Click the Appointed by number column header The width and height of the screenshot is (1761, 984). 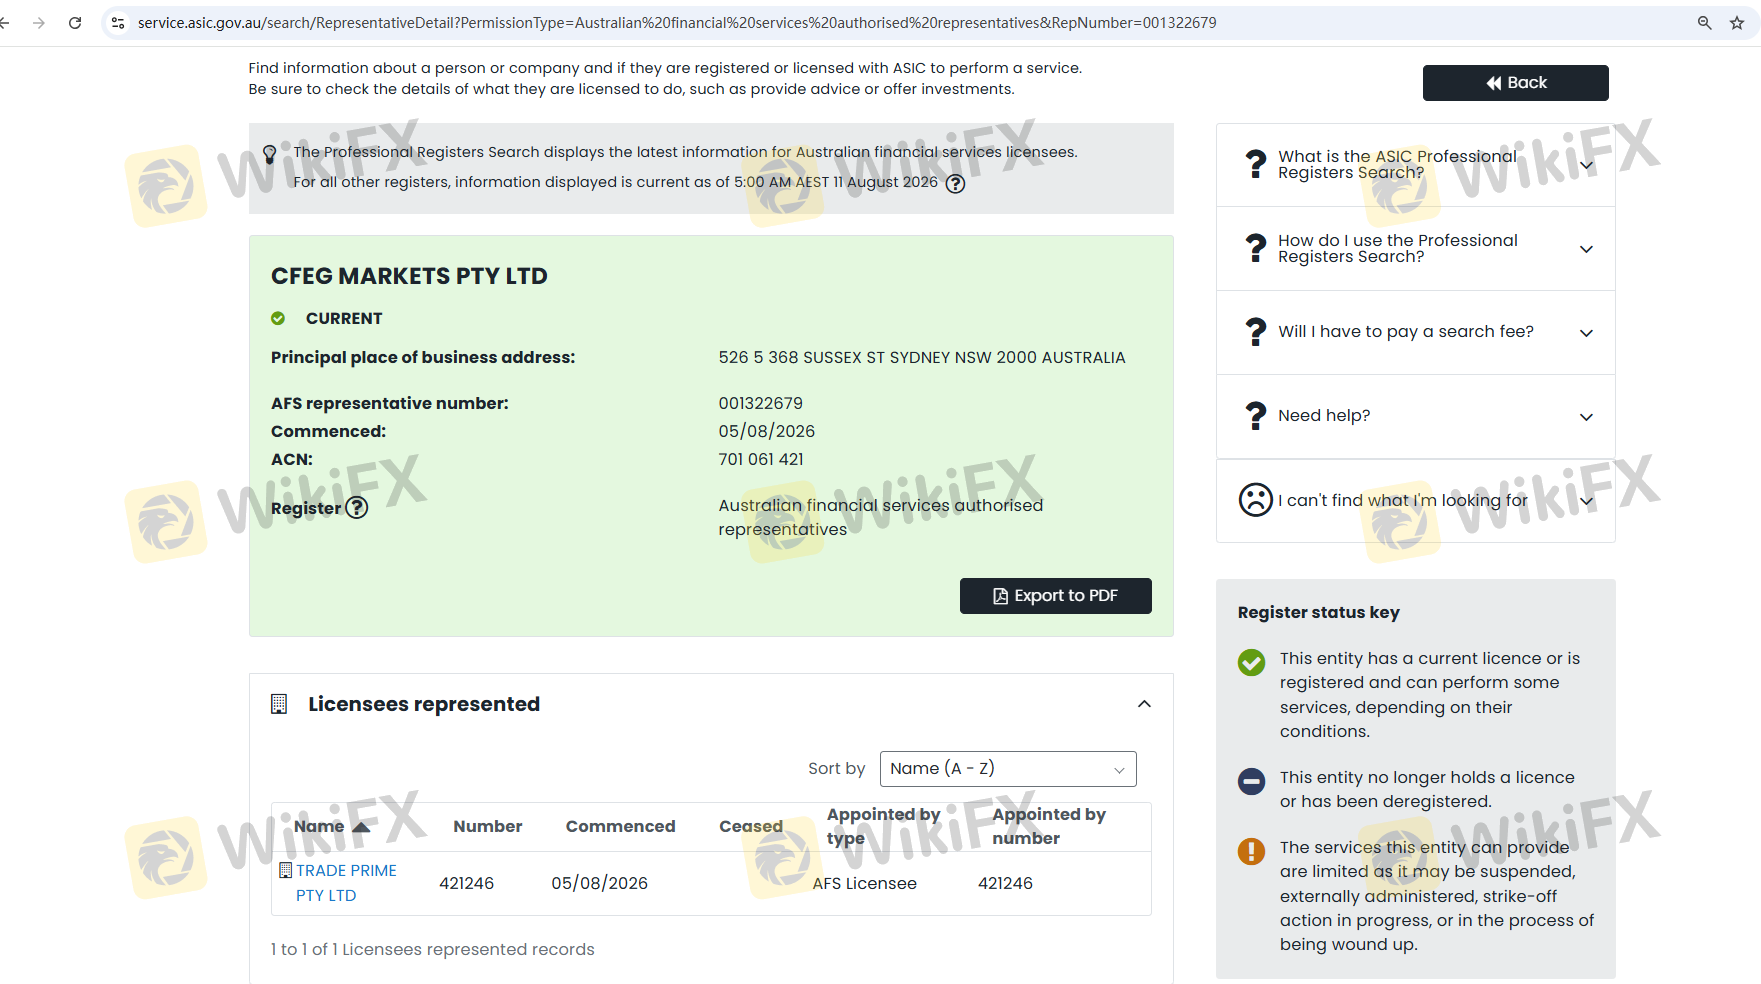click(1049, 827)
